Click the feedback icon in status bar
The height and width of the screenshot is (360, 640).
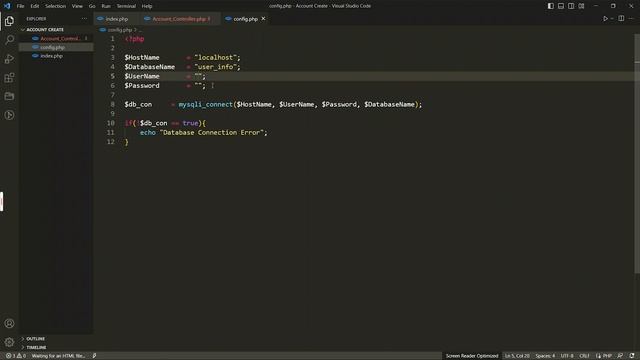[x=620, y=356]
